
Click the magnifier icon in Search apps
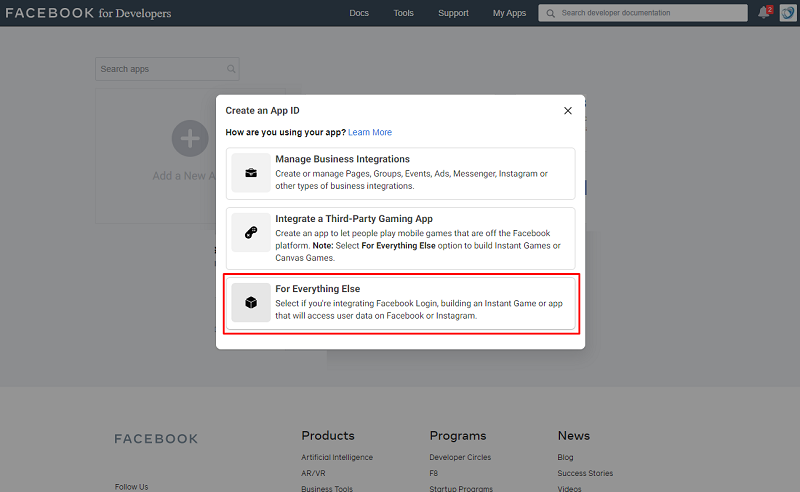point(231,69)
